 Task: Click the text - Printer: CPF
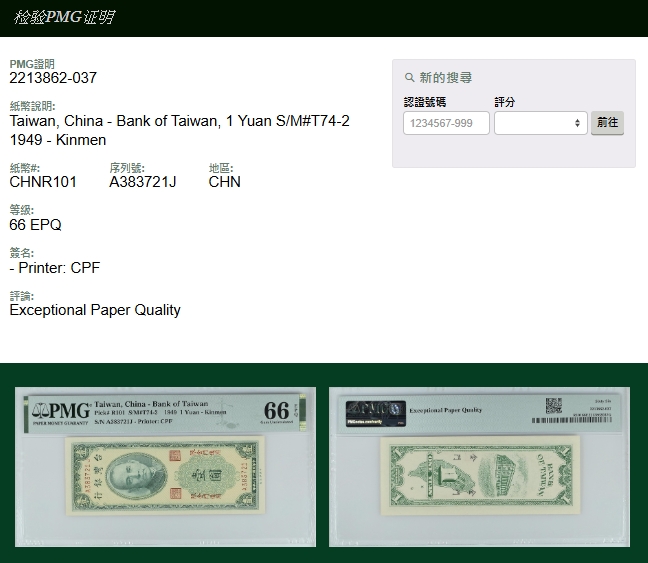click(x=55, y=268)
